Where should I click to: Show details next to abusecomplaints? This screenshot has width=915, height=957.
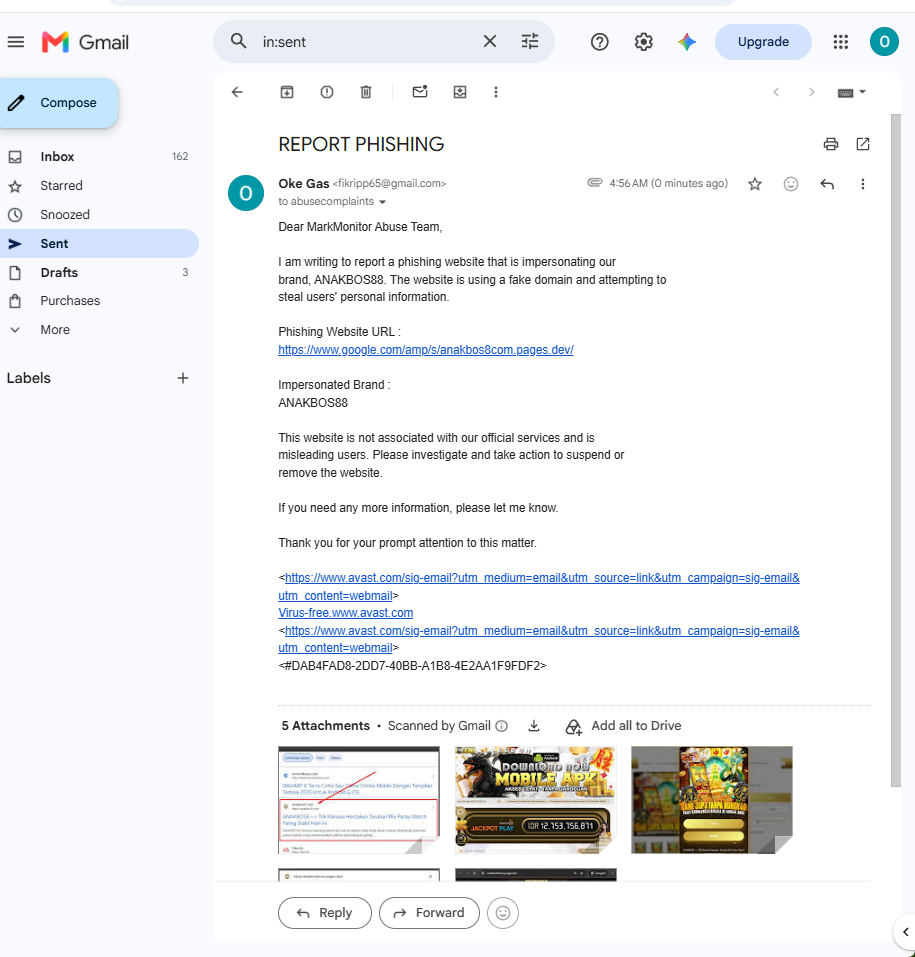(383, 202)
